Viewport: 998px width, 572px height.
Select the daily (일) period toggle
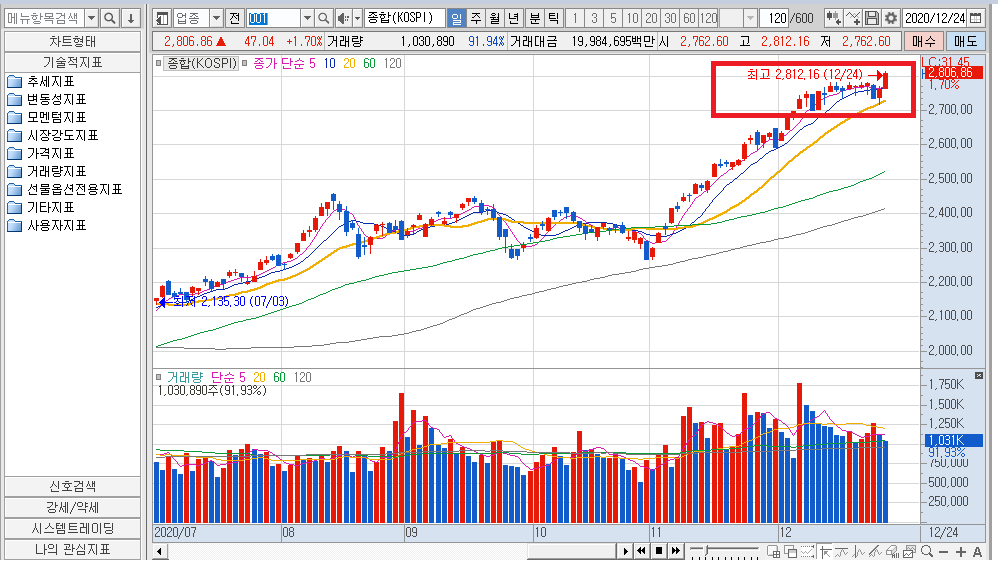click(456, 18)
